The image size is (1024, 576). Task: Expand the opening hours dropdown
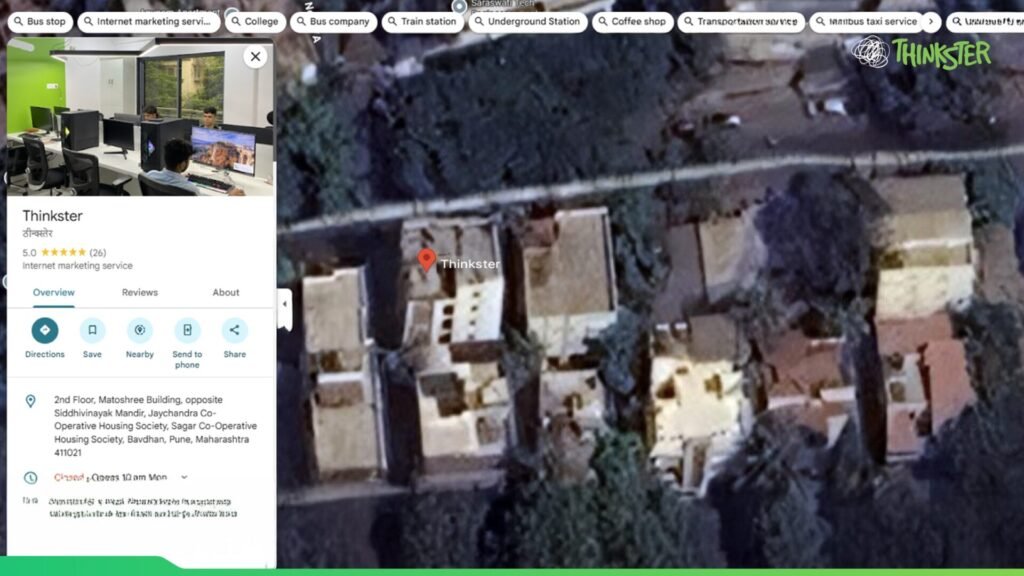(x=184, y=478)
